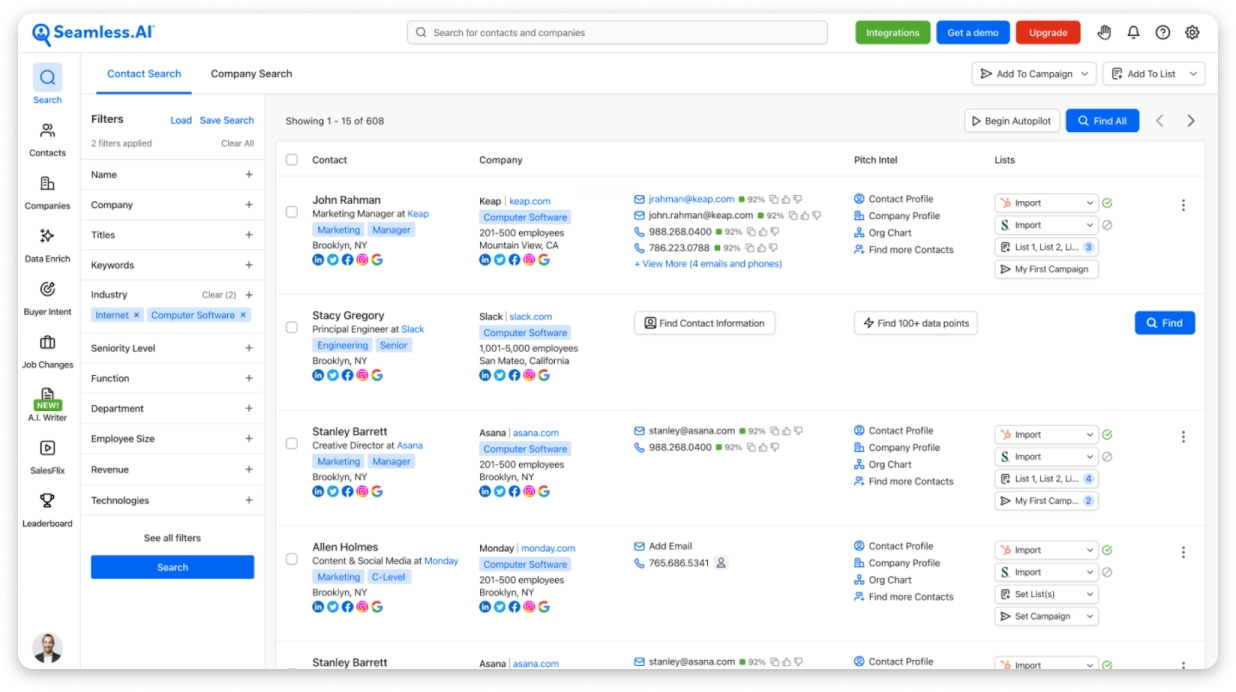Screen dimensions: 1236x692
Task: Open Contacts from the sidebar
Action: click(x=47, y=139)
